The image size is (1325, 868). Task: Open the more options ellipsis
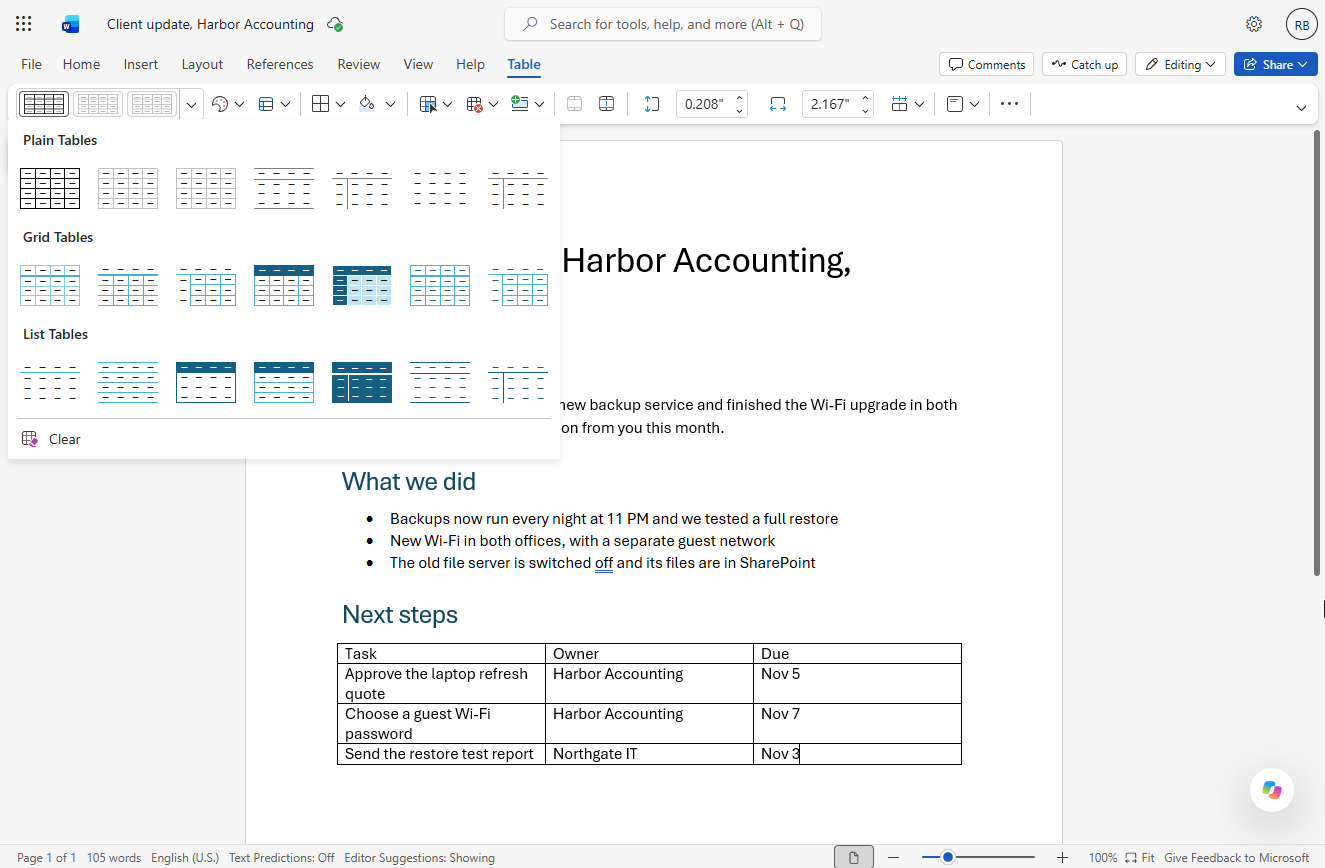point(1009,104)
